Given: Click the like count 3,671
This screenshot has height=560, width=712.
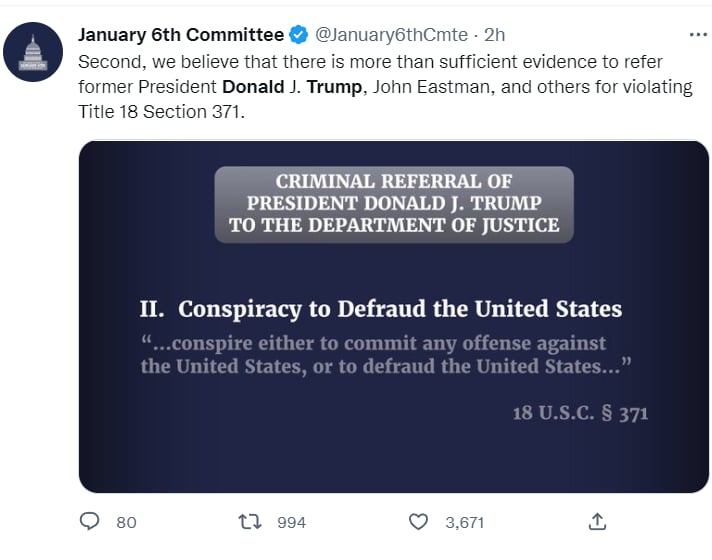Looking at the screenshot, I should (465, 522).
